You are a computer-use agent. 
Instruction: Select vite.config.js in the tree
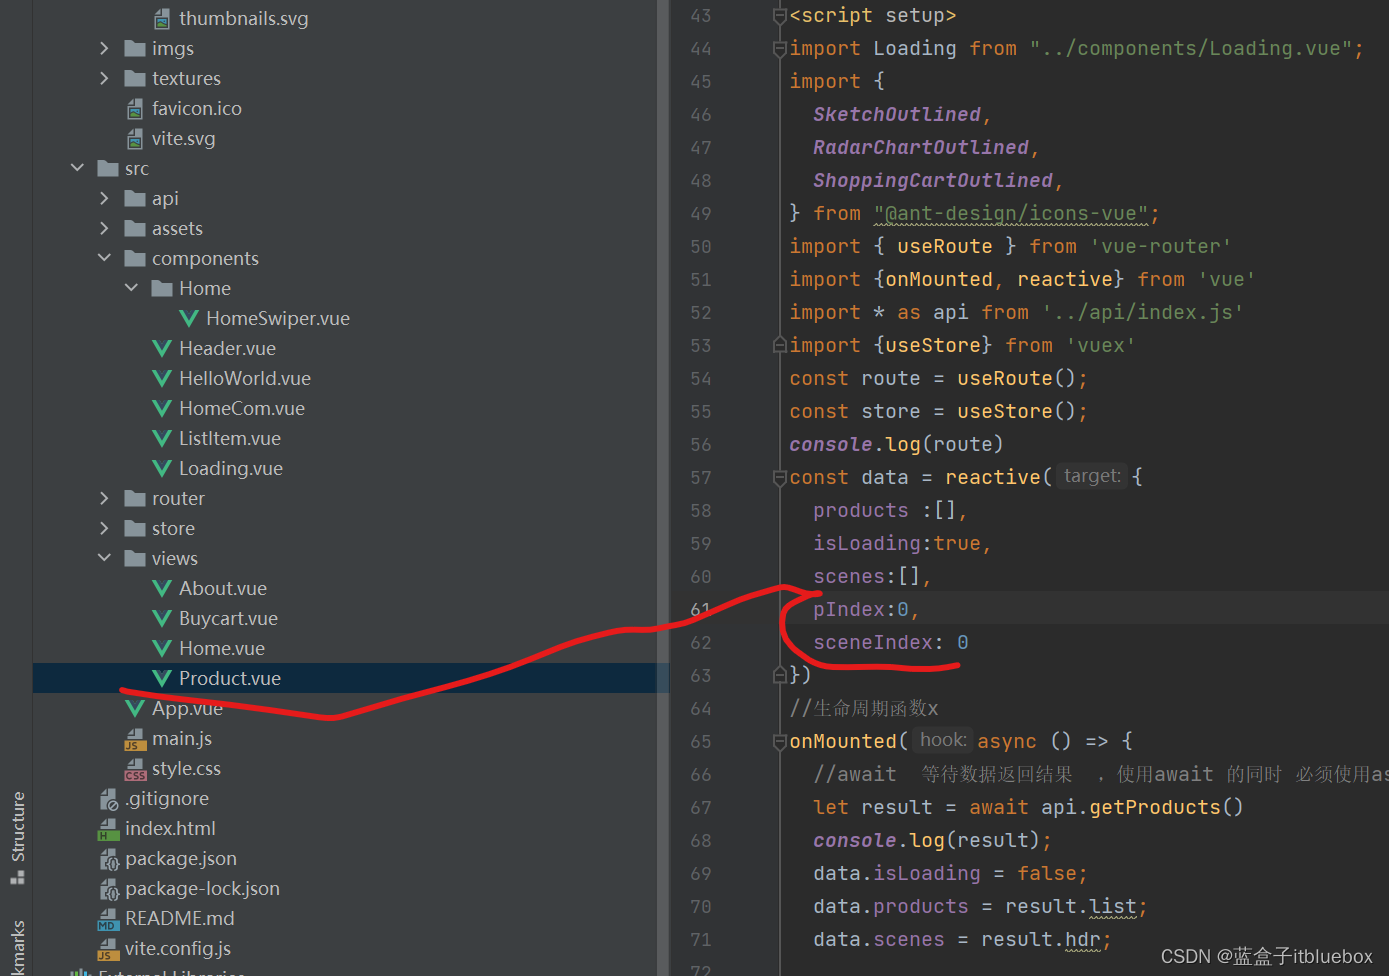177,949
